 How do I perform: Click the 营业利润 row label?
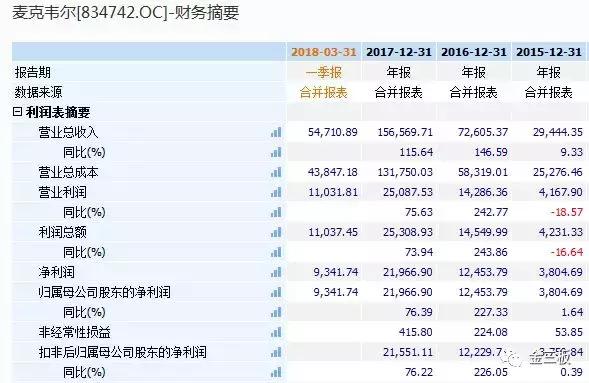[62, 192]
